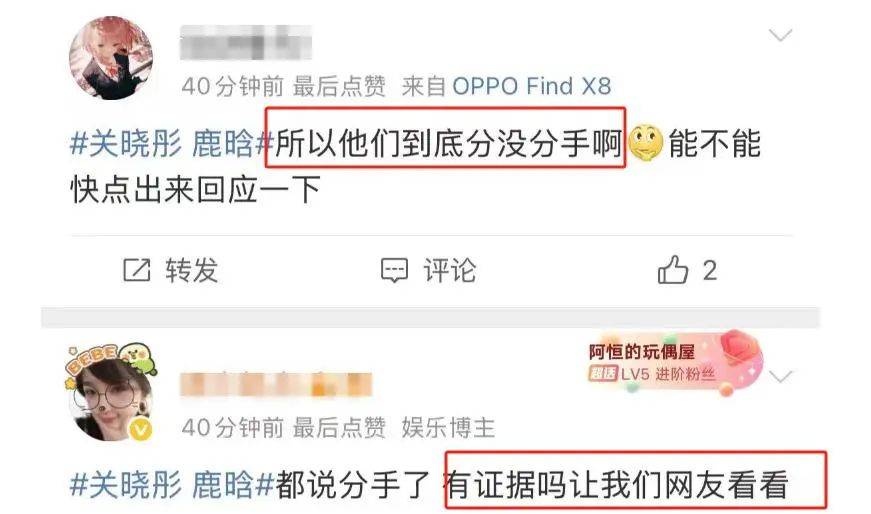
Task: Tap the comment (评论) speech bubble icon
Action: [x=394, y=270]
